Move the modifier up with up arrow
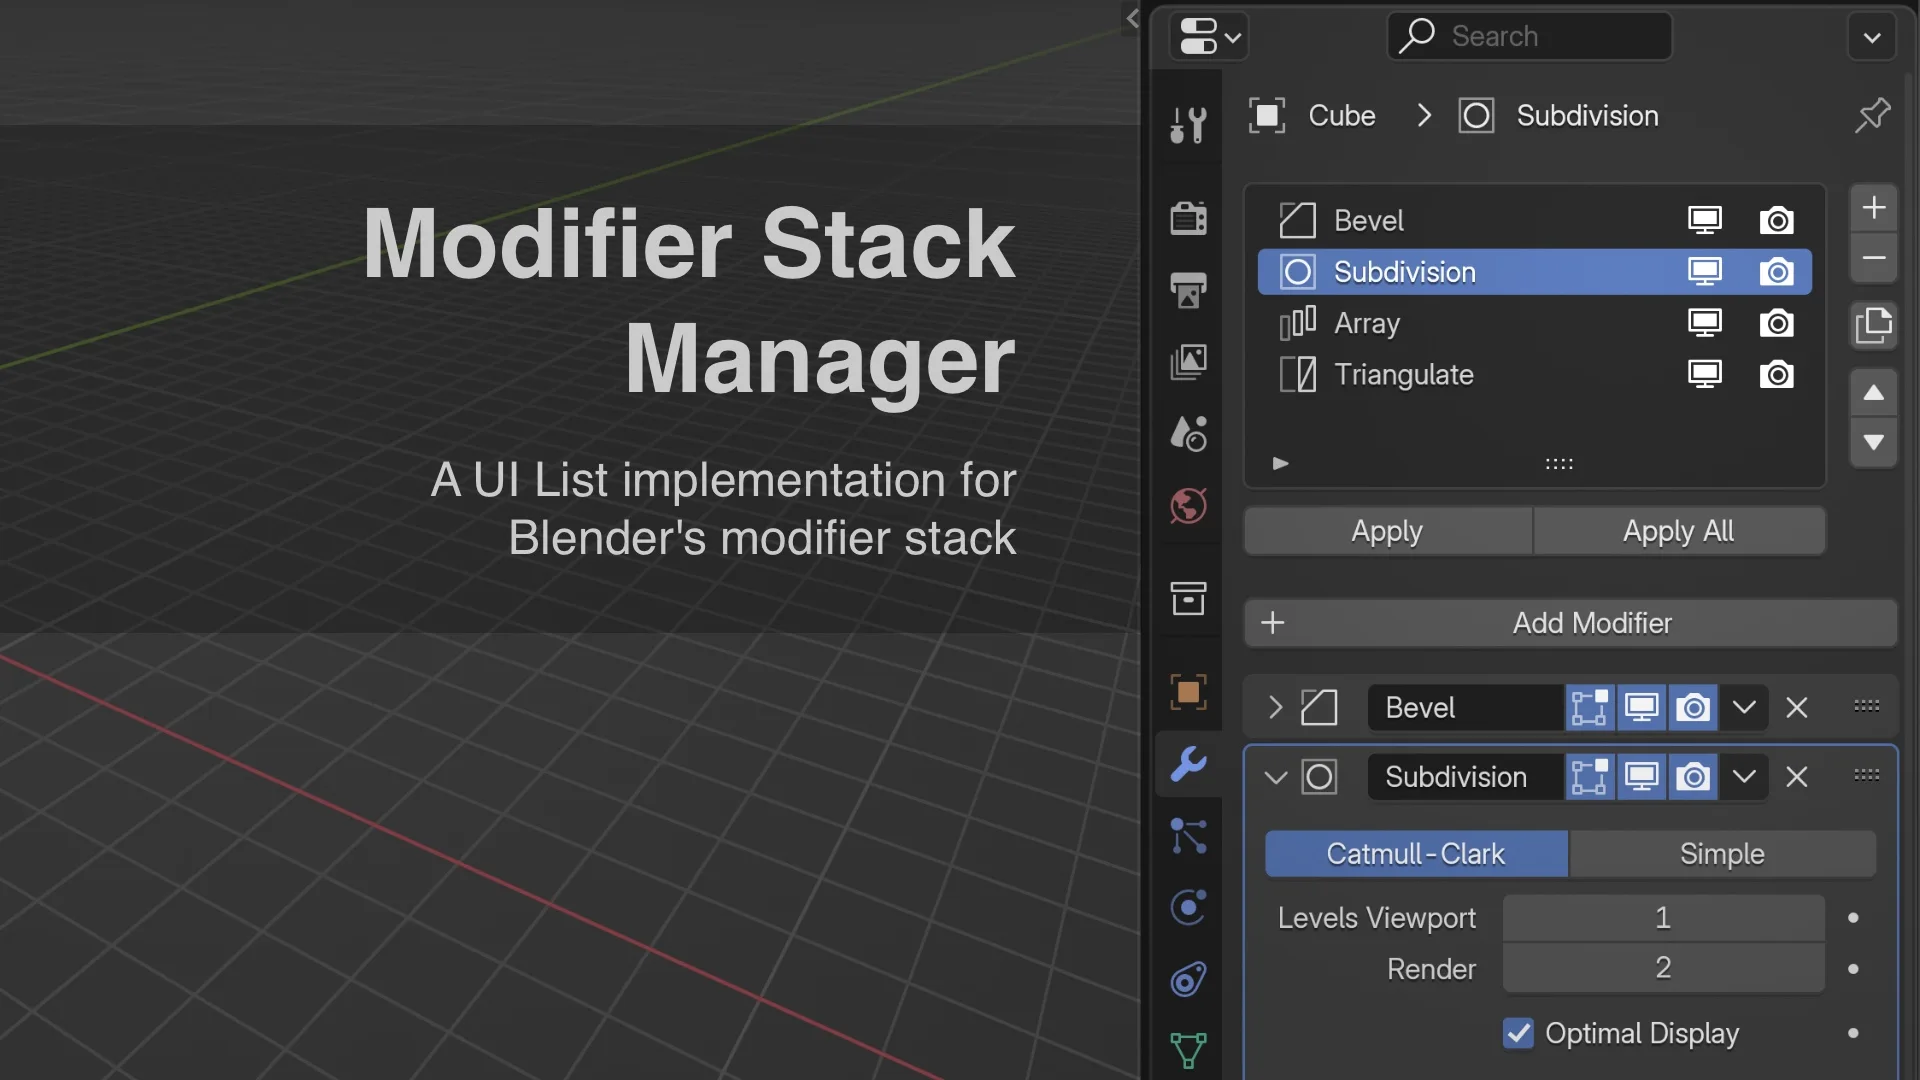This screenshot has width=1920, height=1080. [x=1874, y=393]
